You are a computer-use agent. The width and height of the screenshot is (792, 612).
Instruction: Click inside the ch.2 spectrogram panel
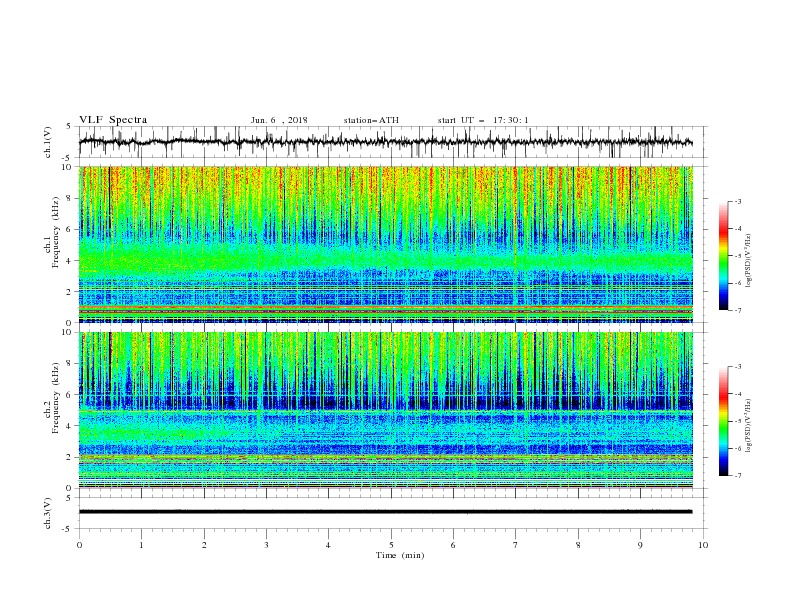pyautogui.click(x=386, y=410)
